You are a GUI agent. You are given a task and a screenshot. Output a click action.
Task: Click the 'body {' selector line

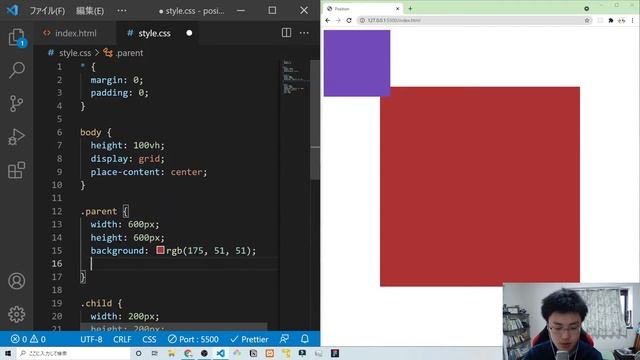pos(96,132)
